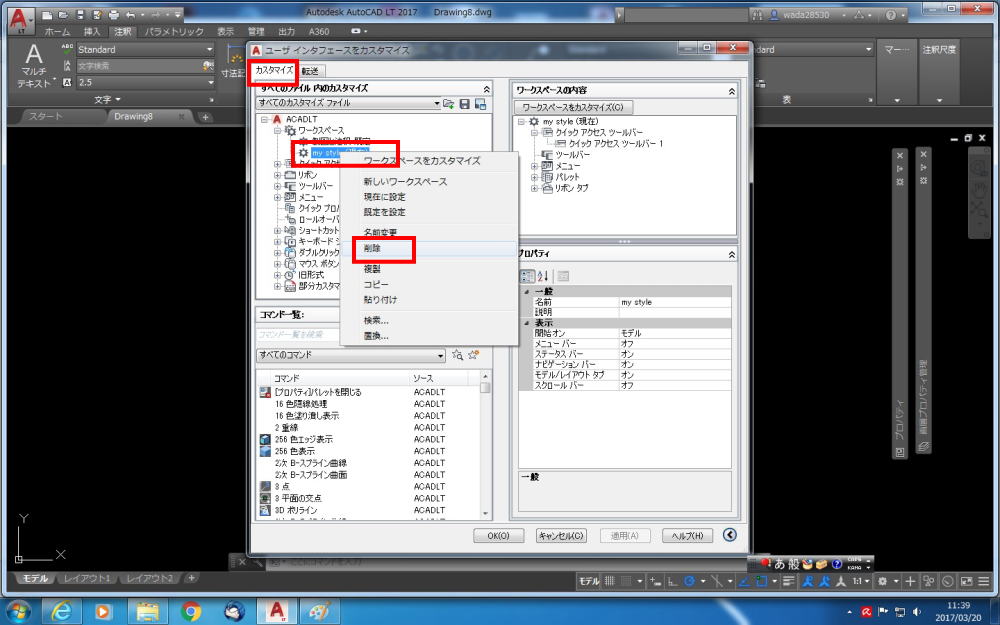Select the 256 色表示 command row
The width and height of the screenshot is (1000, 625).
[369, 451]
